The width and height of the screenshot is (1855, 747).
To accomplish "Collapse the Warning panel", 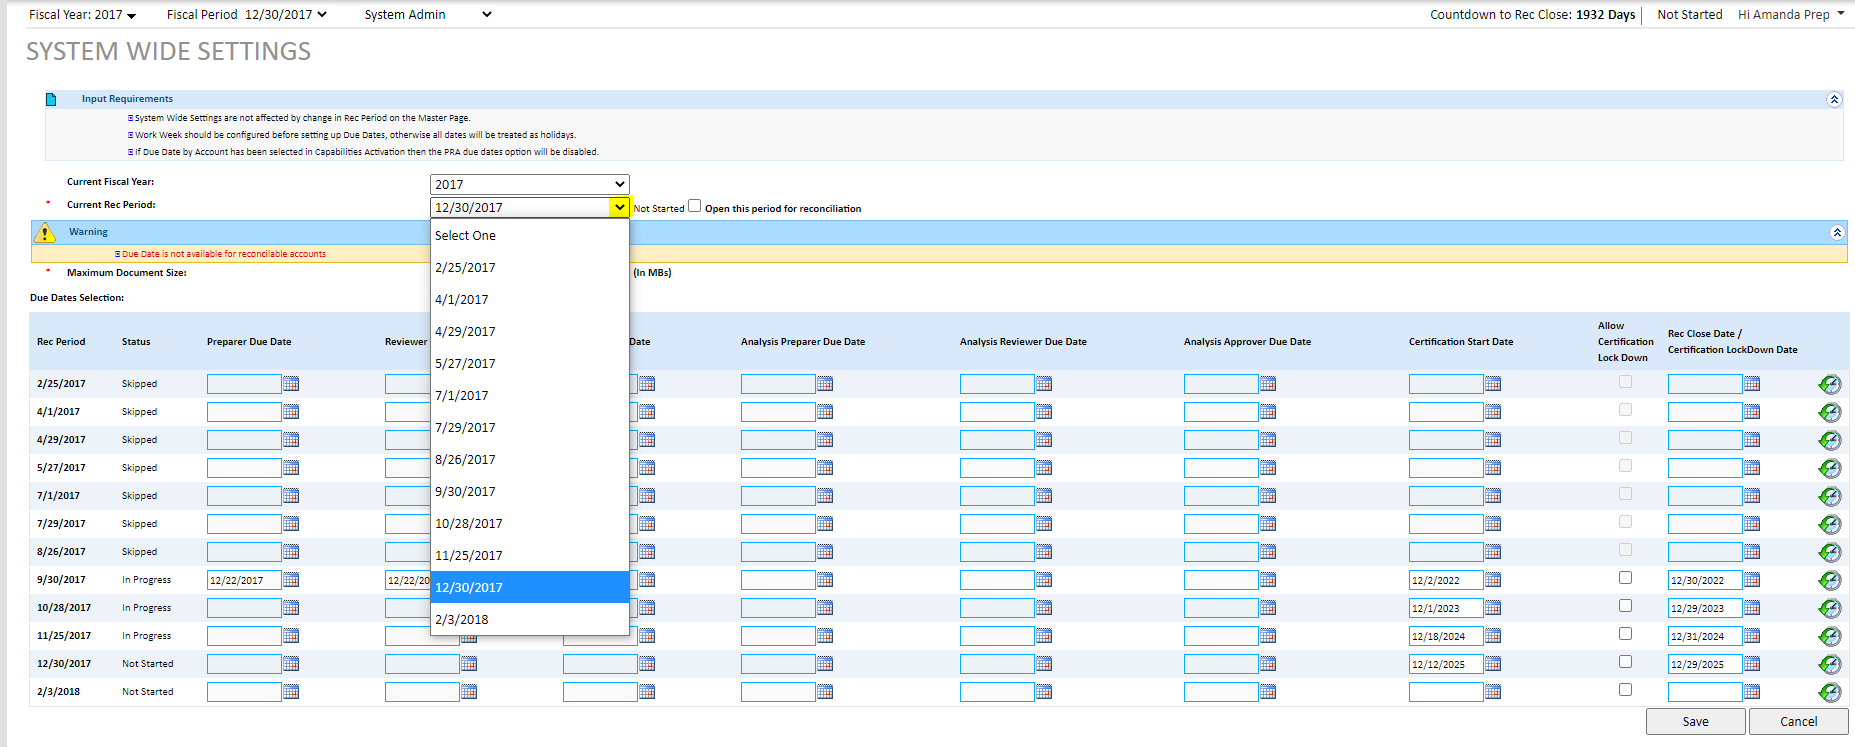I will point(1837,232).
